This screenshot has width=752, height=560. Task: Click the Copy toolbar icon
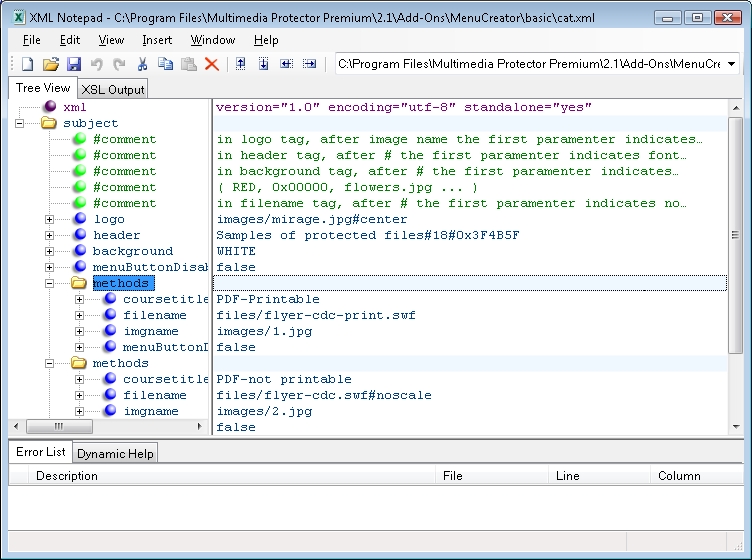tap(165, 64)
